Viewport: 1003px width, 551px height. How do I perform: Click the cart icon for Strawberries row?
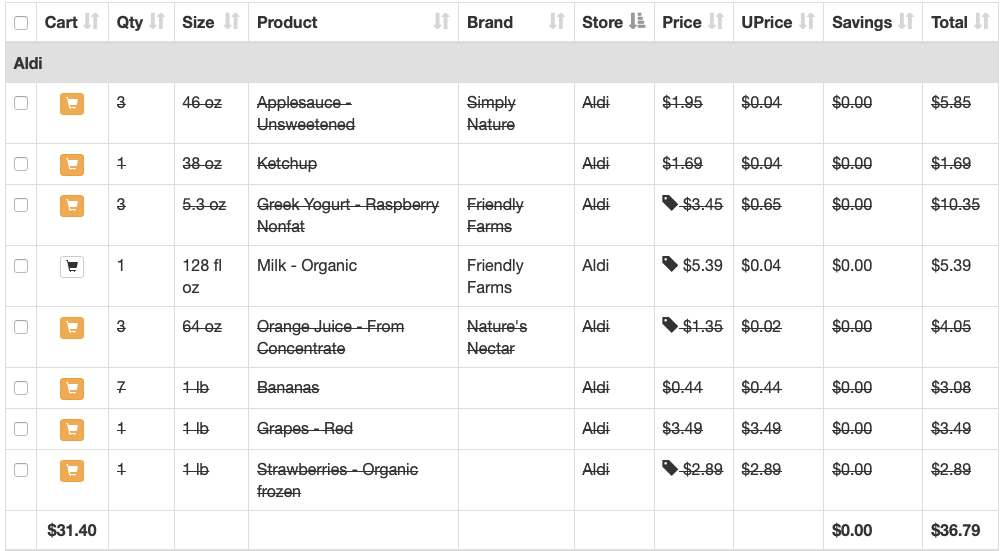72,470
